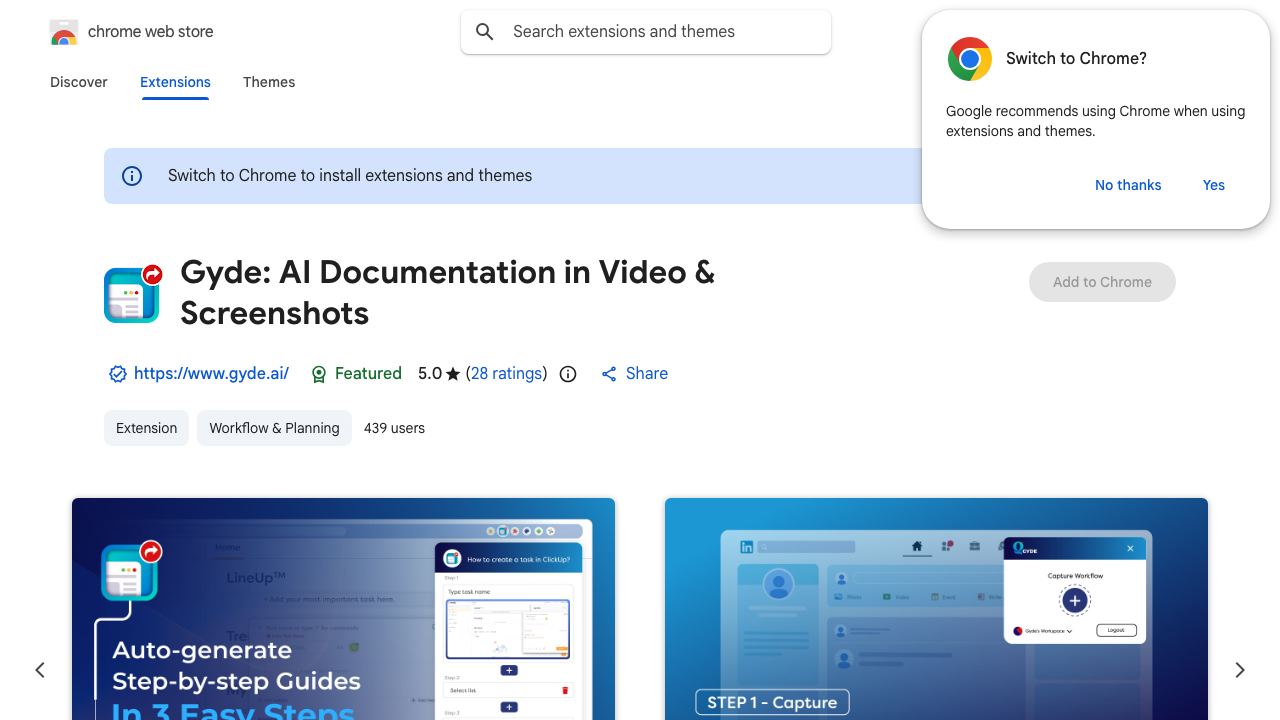Click the Gyde extension title heading

pyautogui.click(x=447, y=293)
